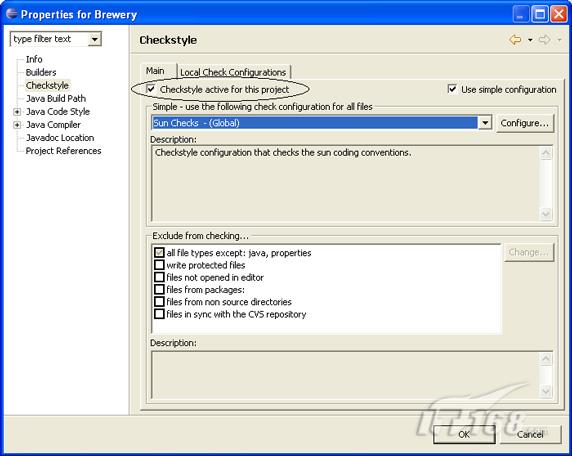572x456 pixels.
Task: Toggle Checkstyle active for this project
Action: click(151, 89)
